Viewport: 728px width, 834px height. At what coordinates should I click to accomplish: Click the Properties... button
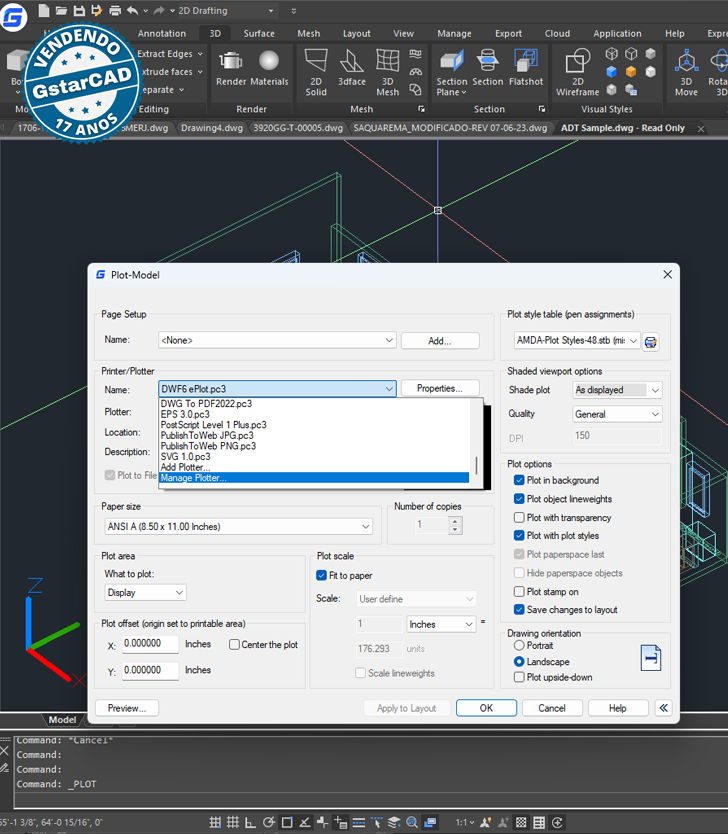point(440,388)
